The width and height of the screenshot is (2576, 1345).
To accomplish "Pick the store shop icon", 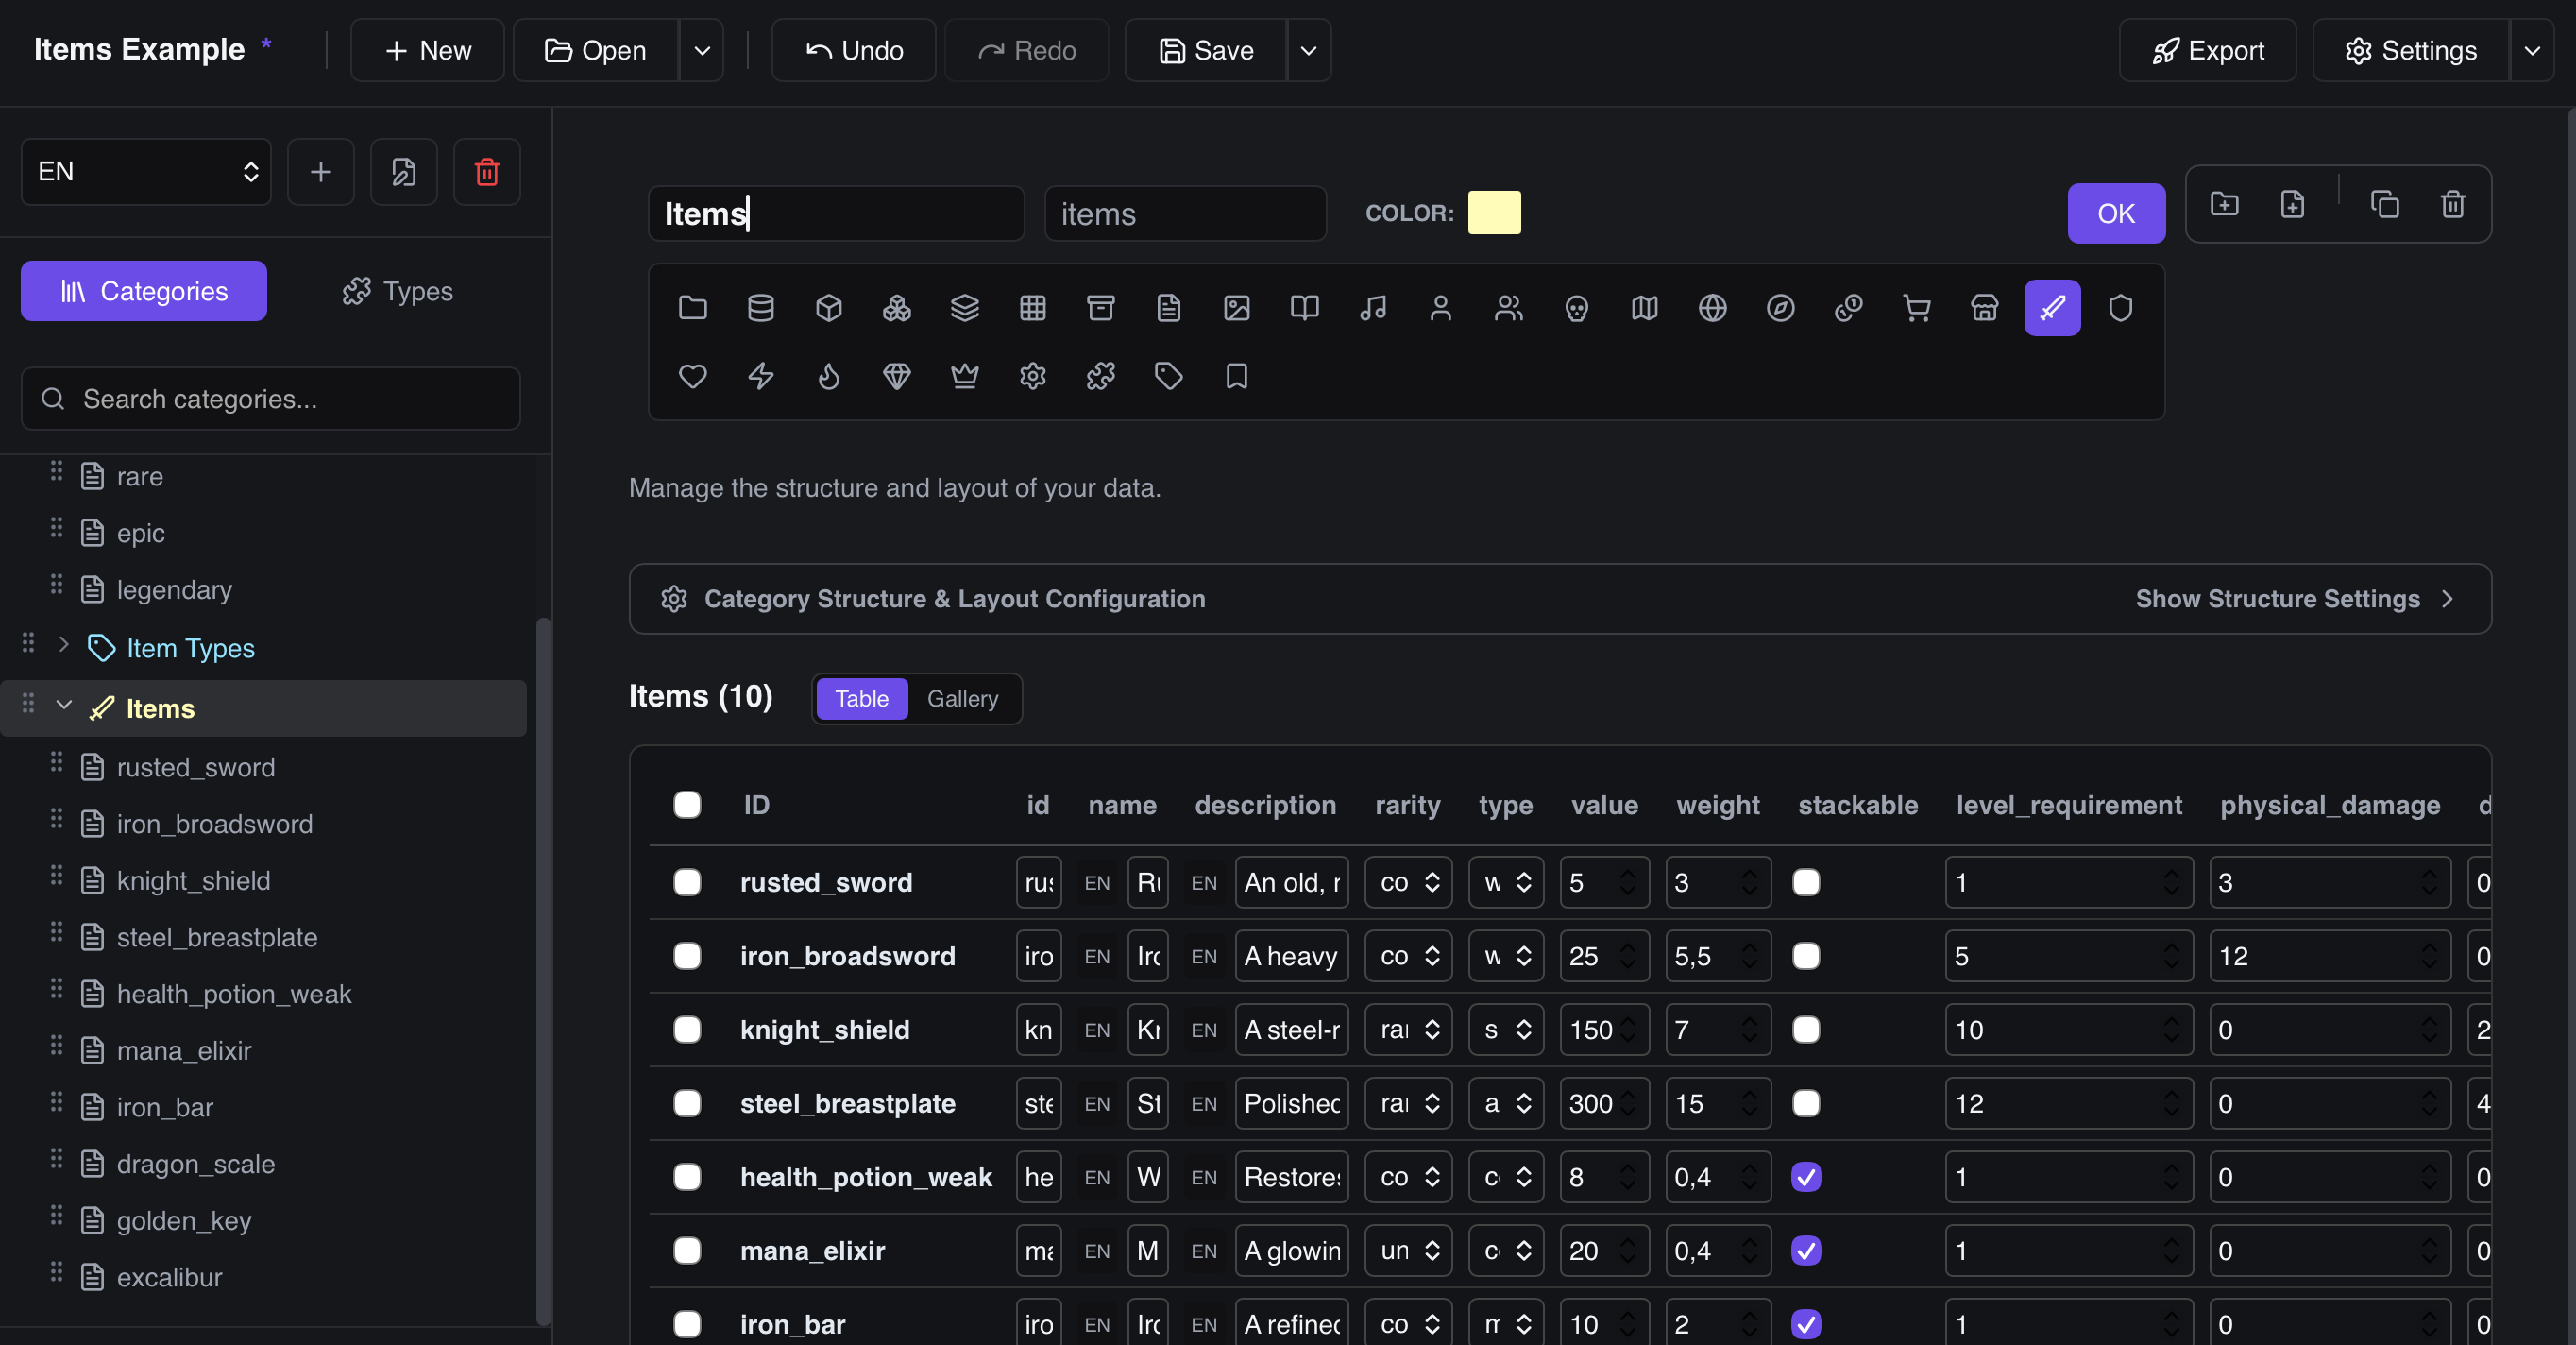I will pos(1984,308).
